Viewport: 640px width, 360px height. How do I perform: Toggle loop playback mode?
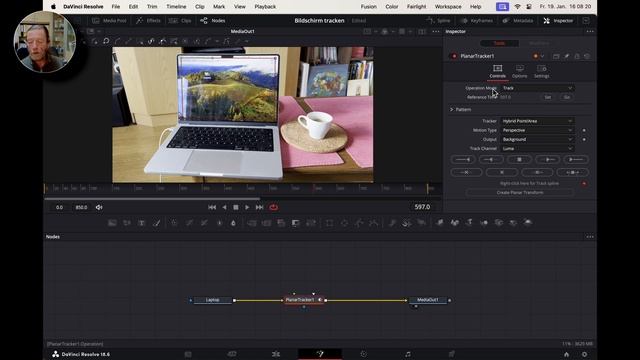tap(273, 207)
